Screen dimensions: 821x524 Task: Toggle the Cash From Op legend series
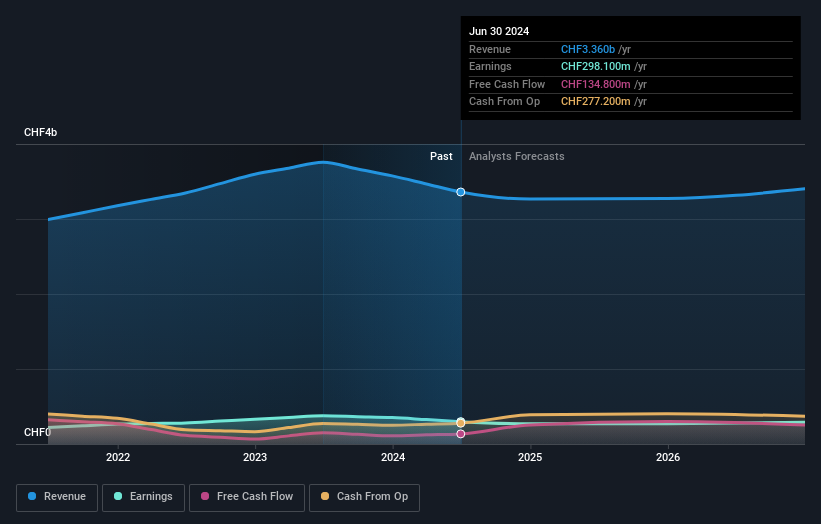click(x=364, y=497)
